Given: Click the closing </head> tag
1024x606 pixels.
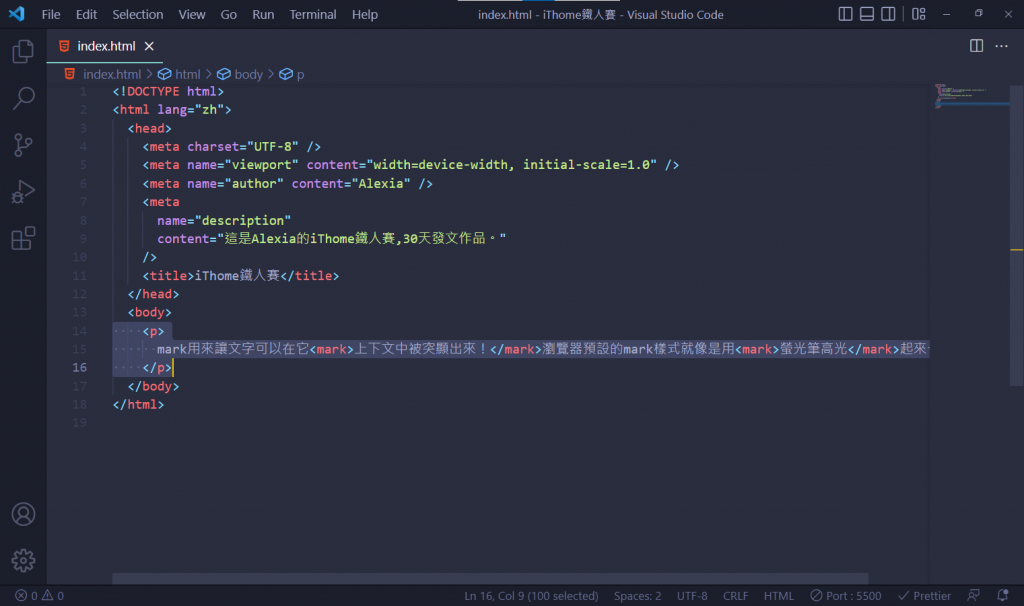Looking at the screenshot, I should pyautogui.click(x=153, y=295).
